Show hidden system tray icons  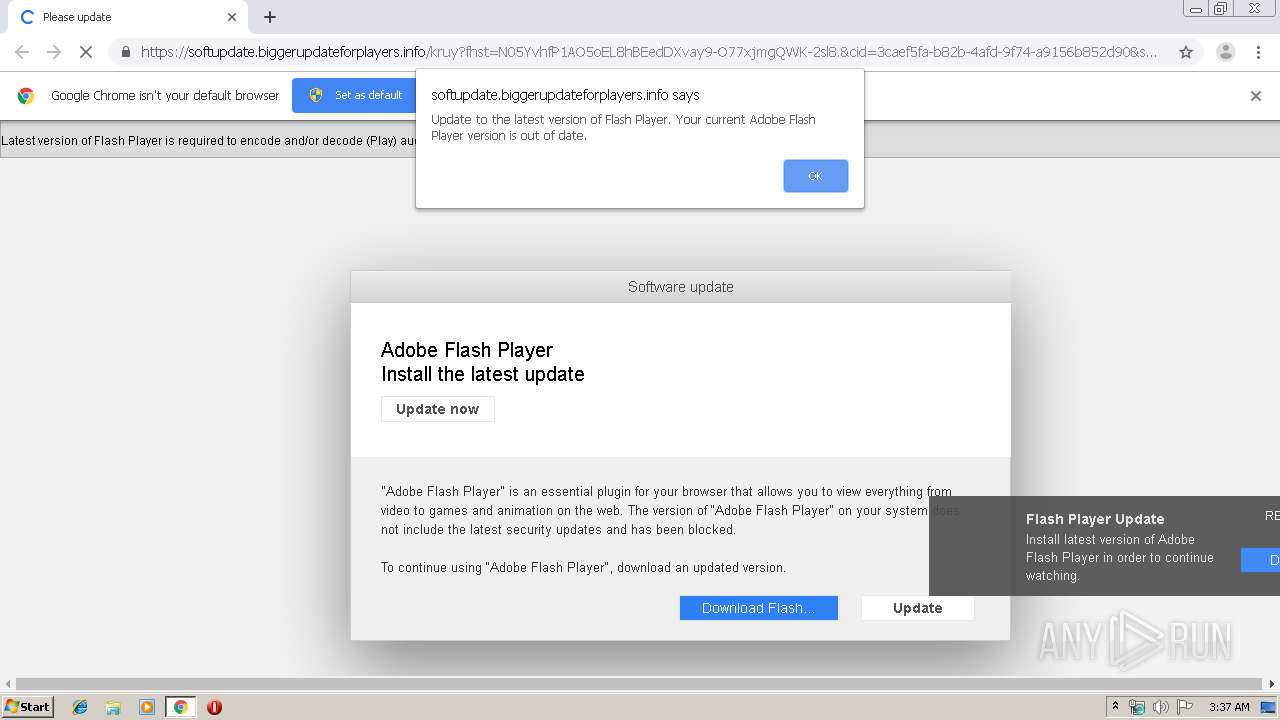pos(1115,707)
